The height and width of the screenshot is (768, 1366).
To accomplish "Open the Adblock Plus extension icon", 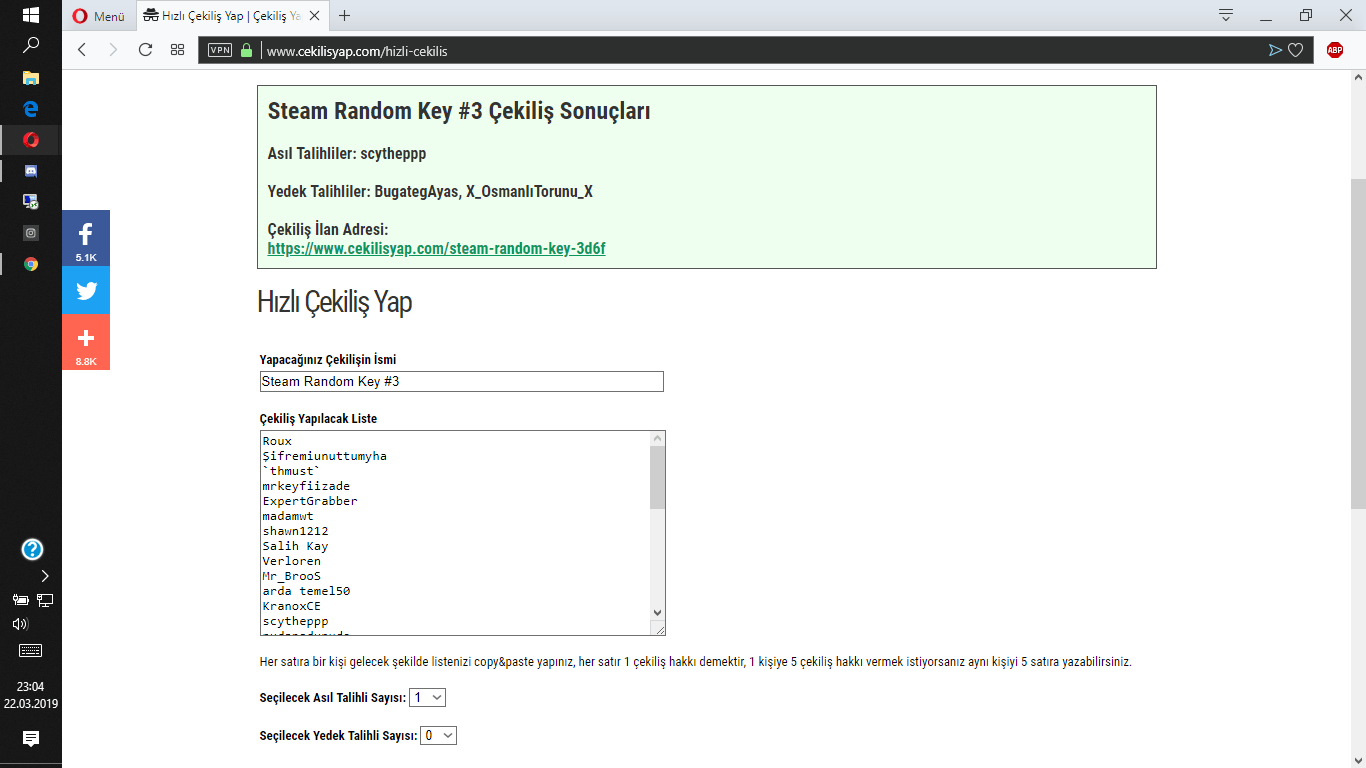I will tap(1335, 50).
